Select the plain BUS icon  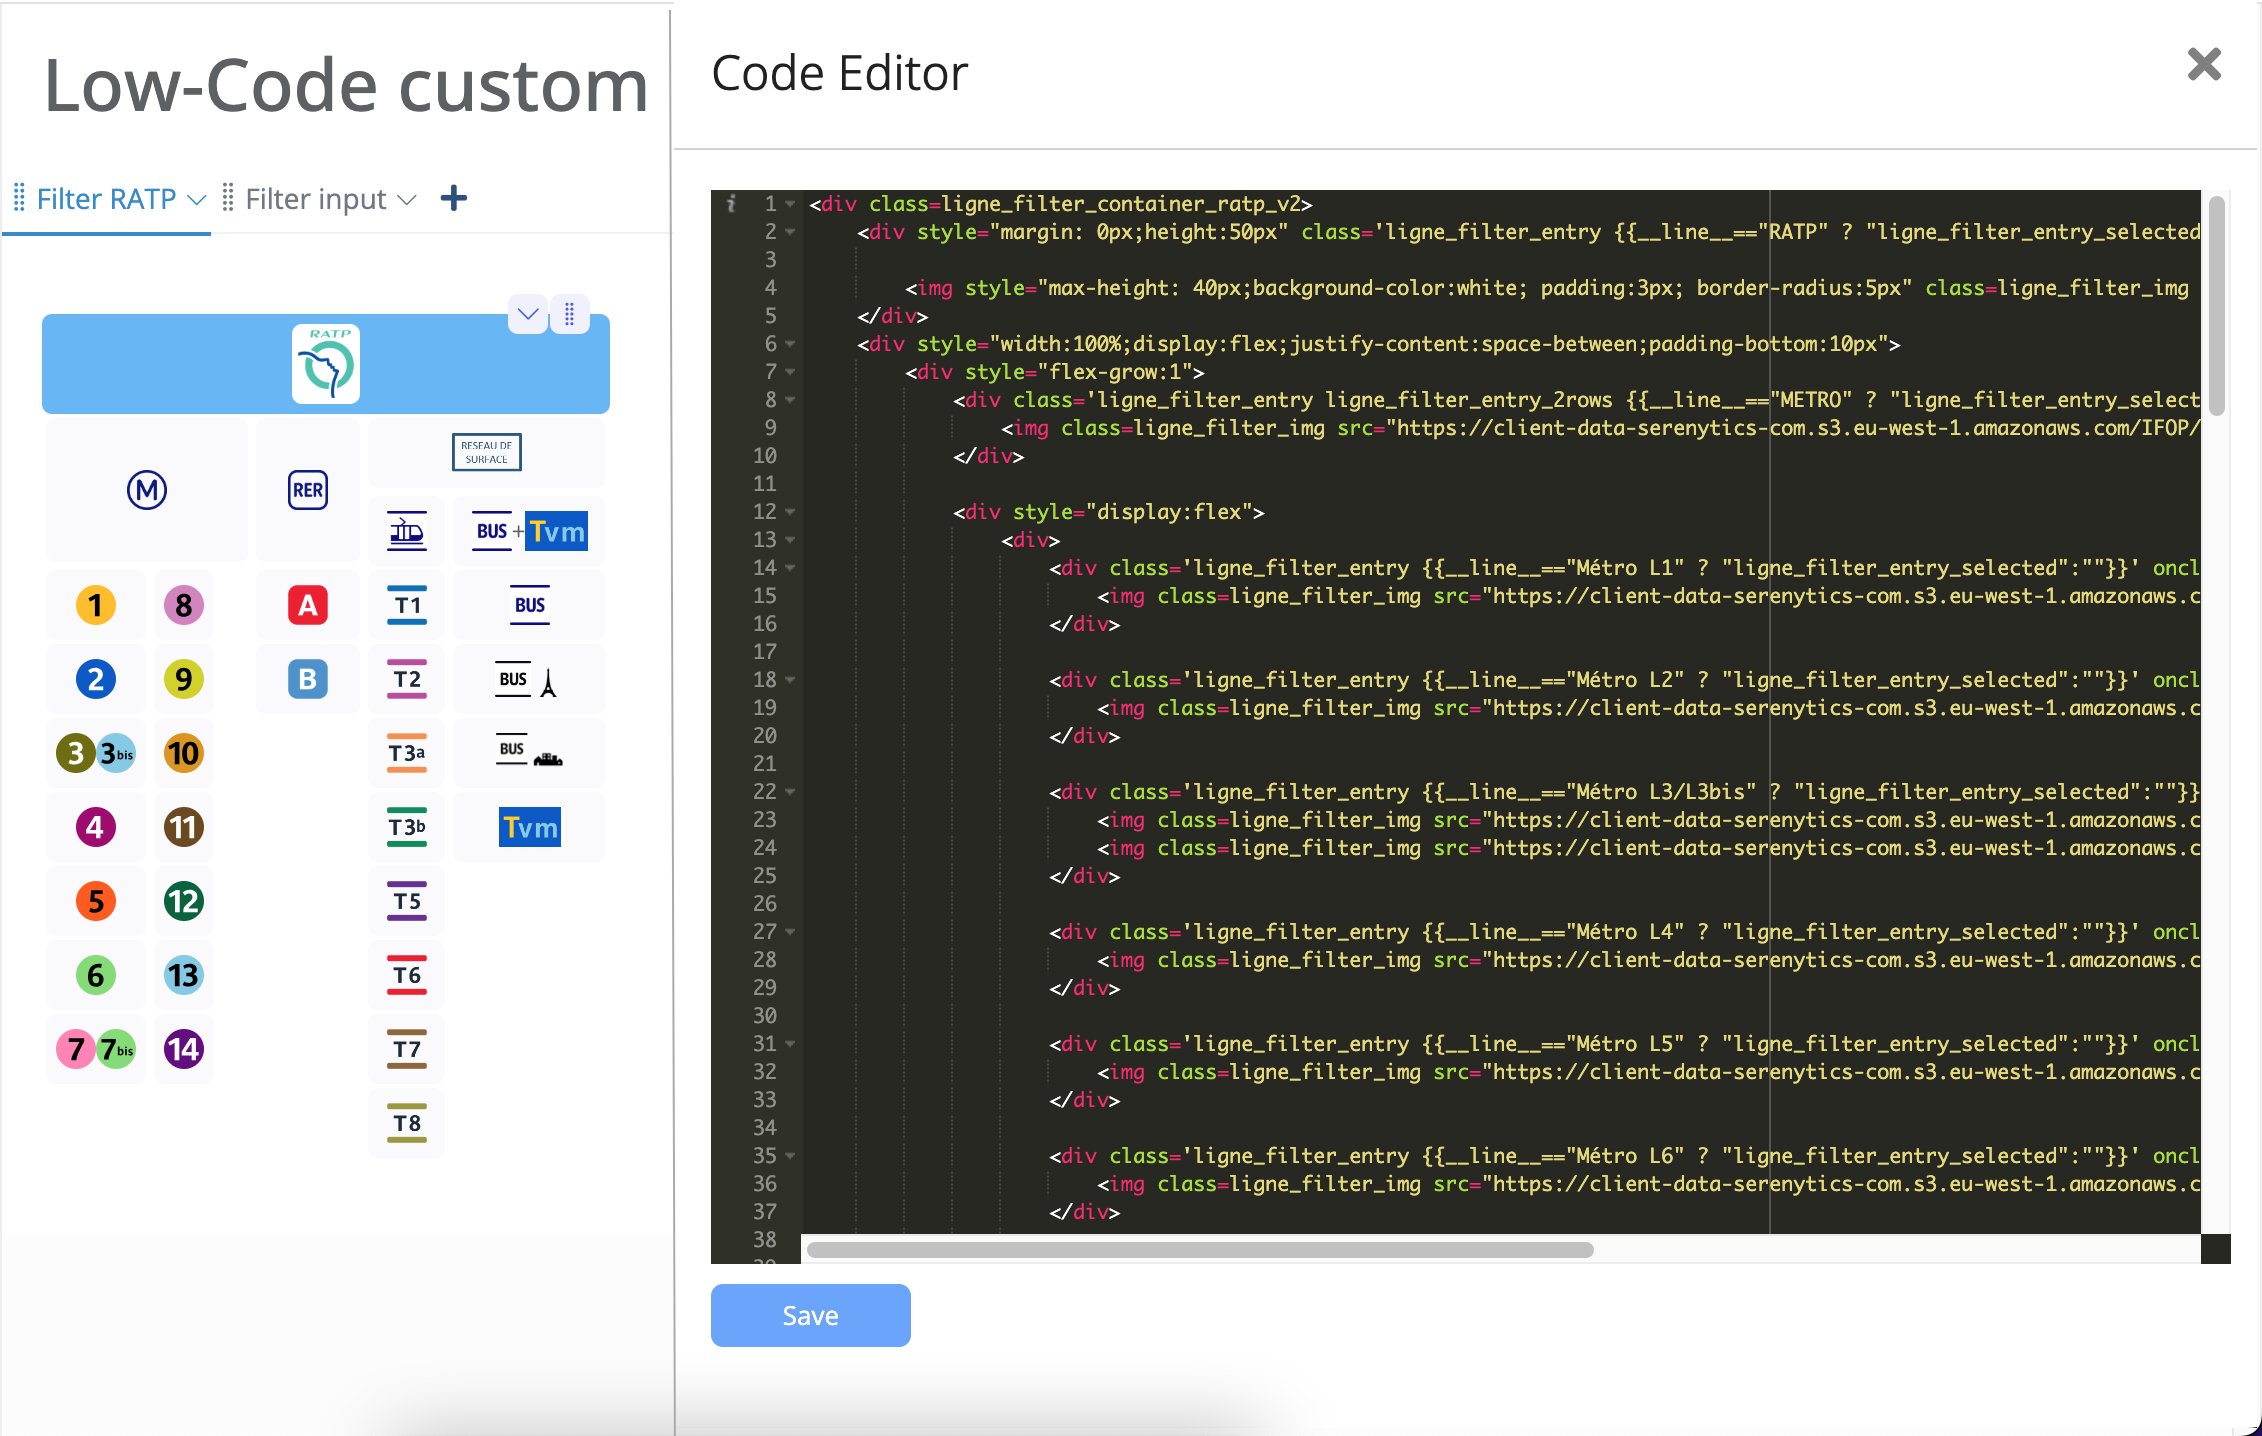coord(530,605)
